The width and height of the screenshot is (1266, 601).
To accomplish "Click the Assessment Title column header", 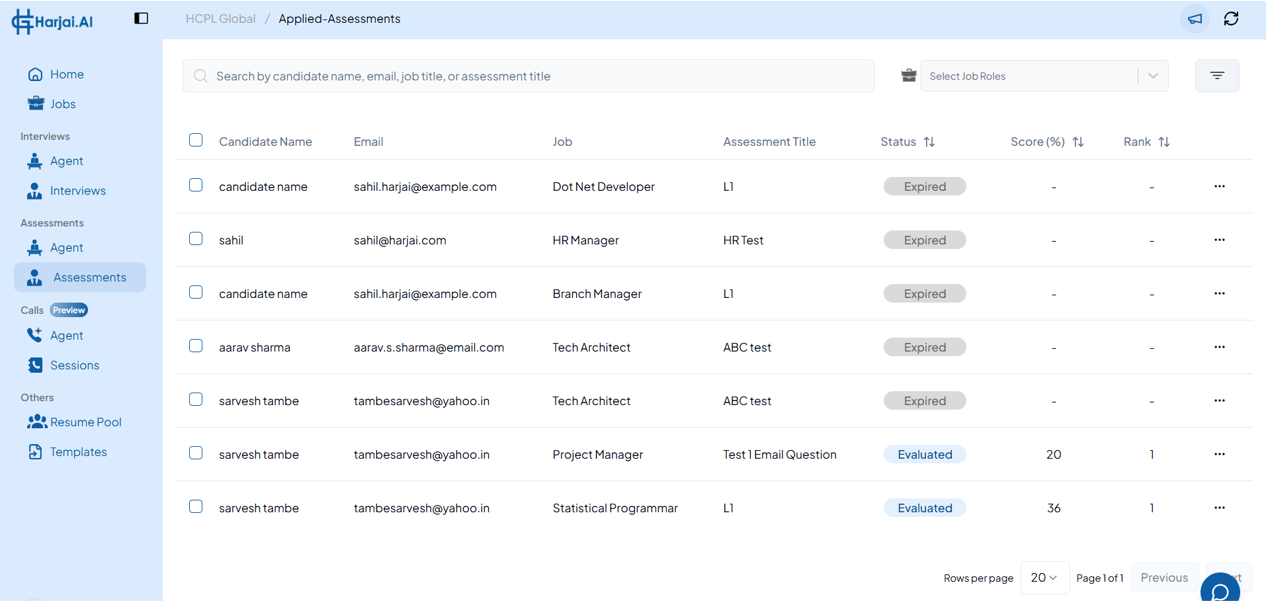I will click(769, 142).
